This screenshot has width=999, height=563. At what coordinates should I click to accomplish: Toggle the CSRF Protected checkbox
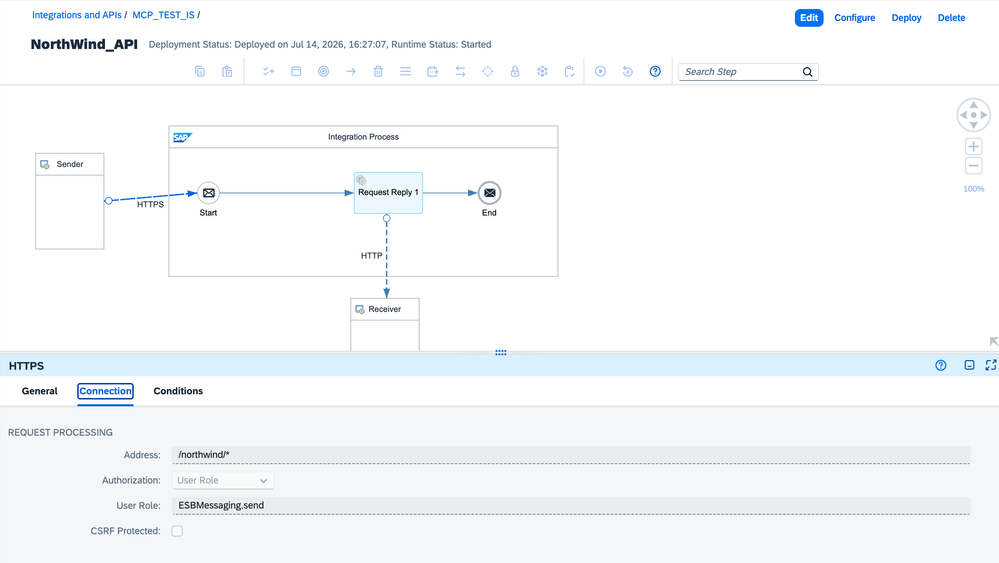tap(177, 531)
